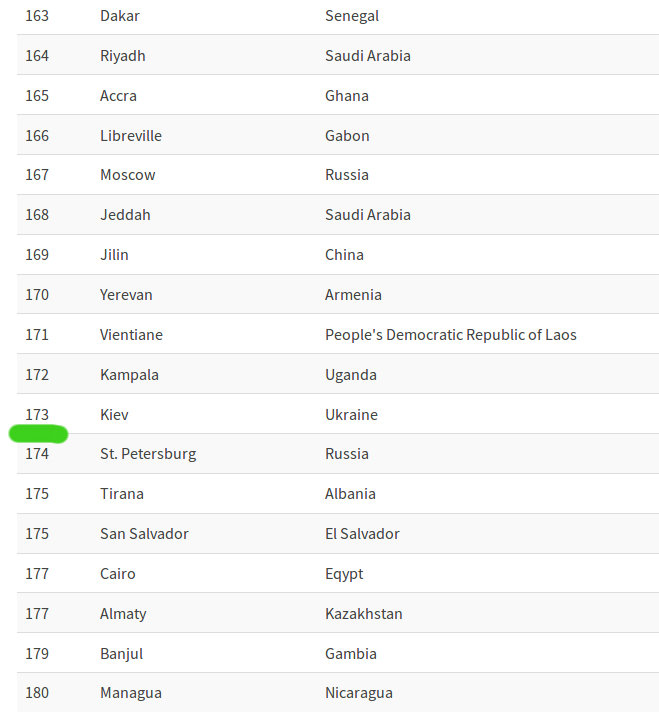Select Jilin in the city column
This screenshot has height=712, width=659.
click(x=114, y=255)
